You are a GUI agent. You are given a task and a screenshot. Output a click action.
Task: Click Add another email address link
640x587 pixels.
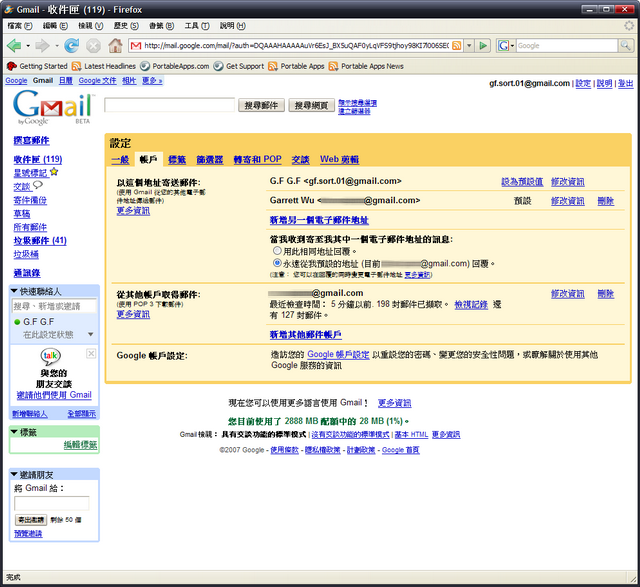[x=319, y=220]
